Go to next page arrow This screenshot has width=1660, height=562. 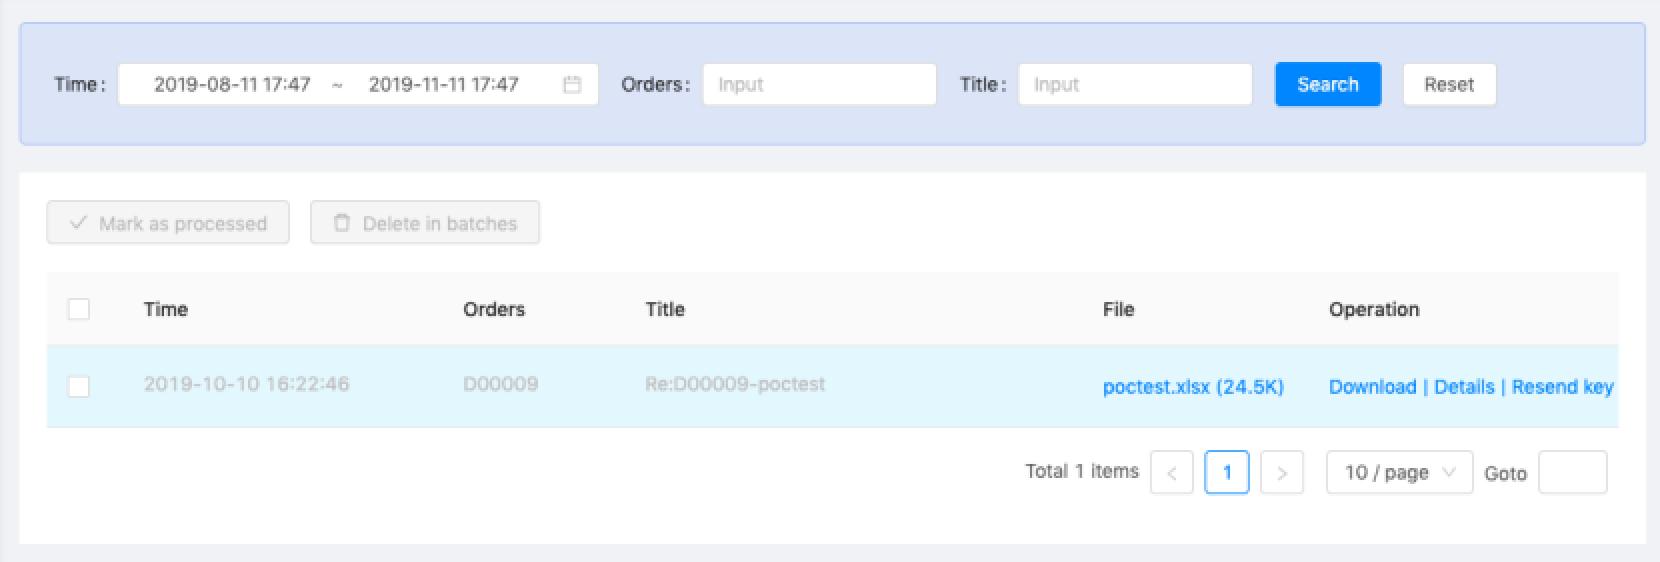1282,473
